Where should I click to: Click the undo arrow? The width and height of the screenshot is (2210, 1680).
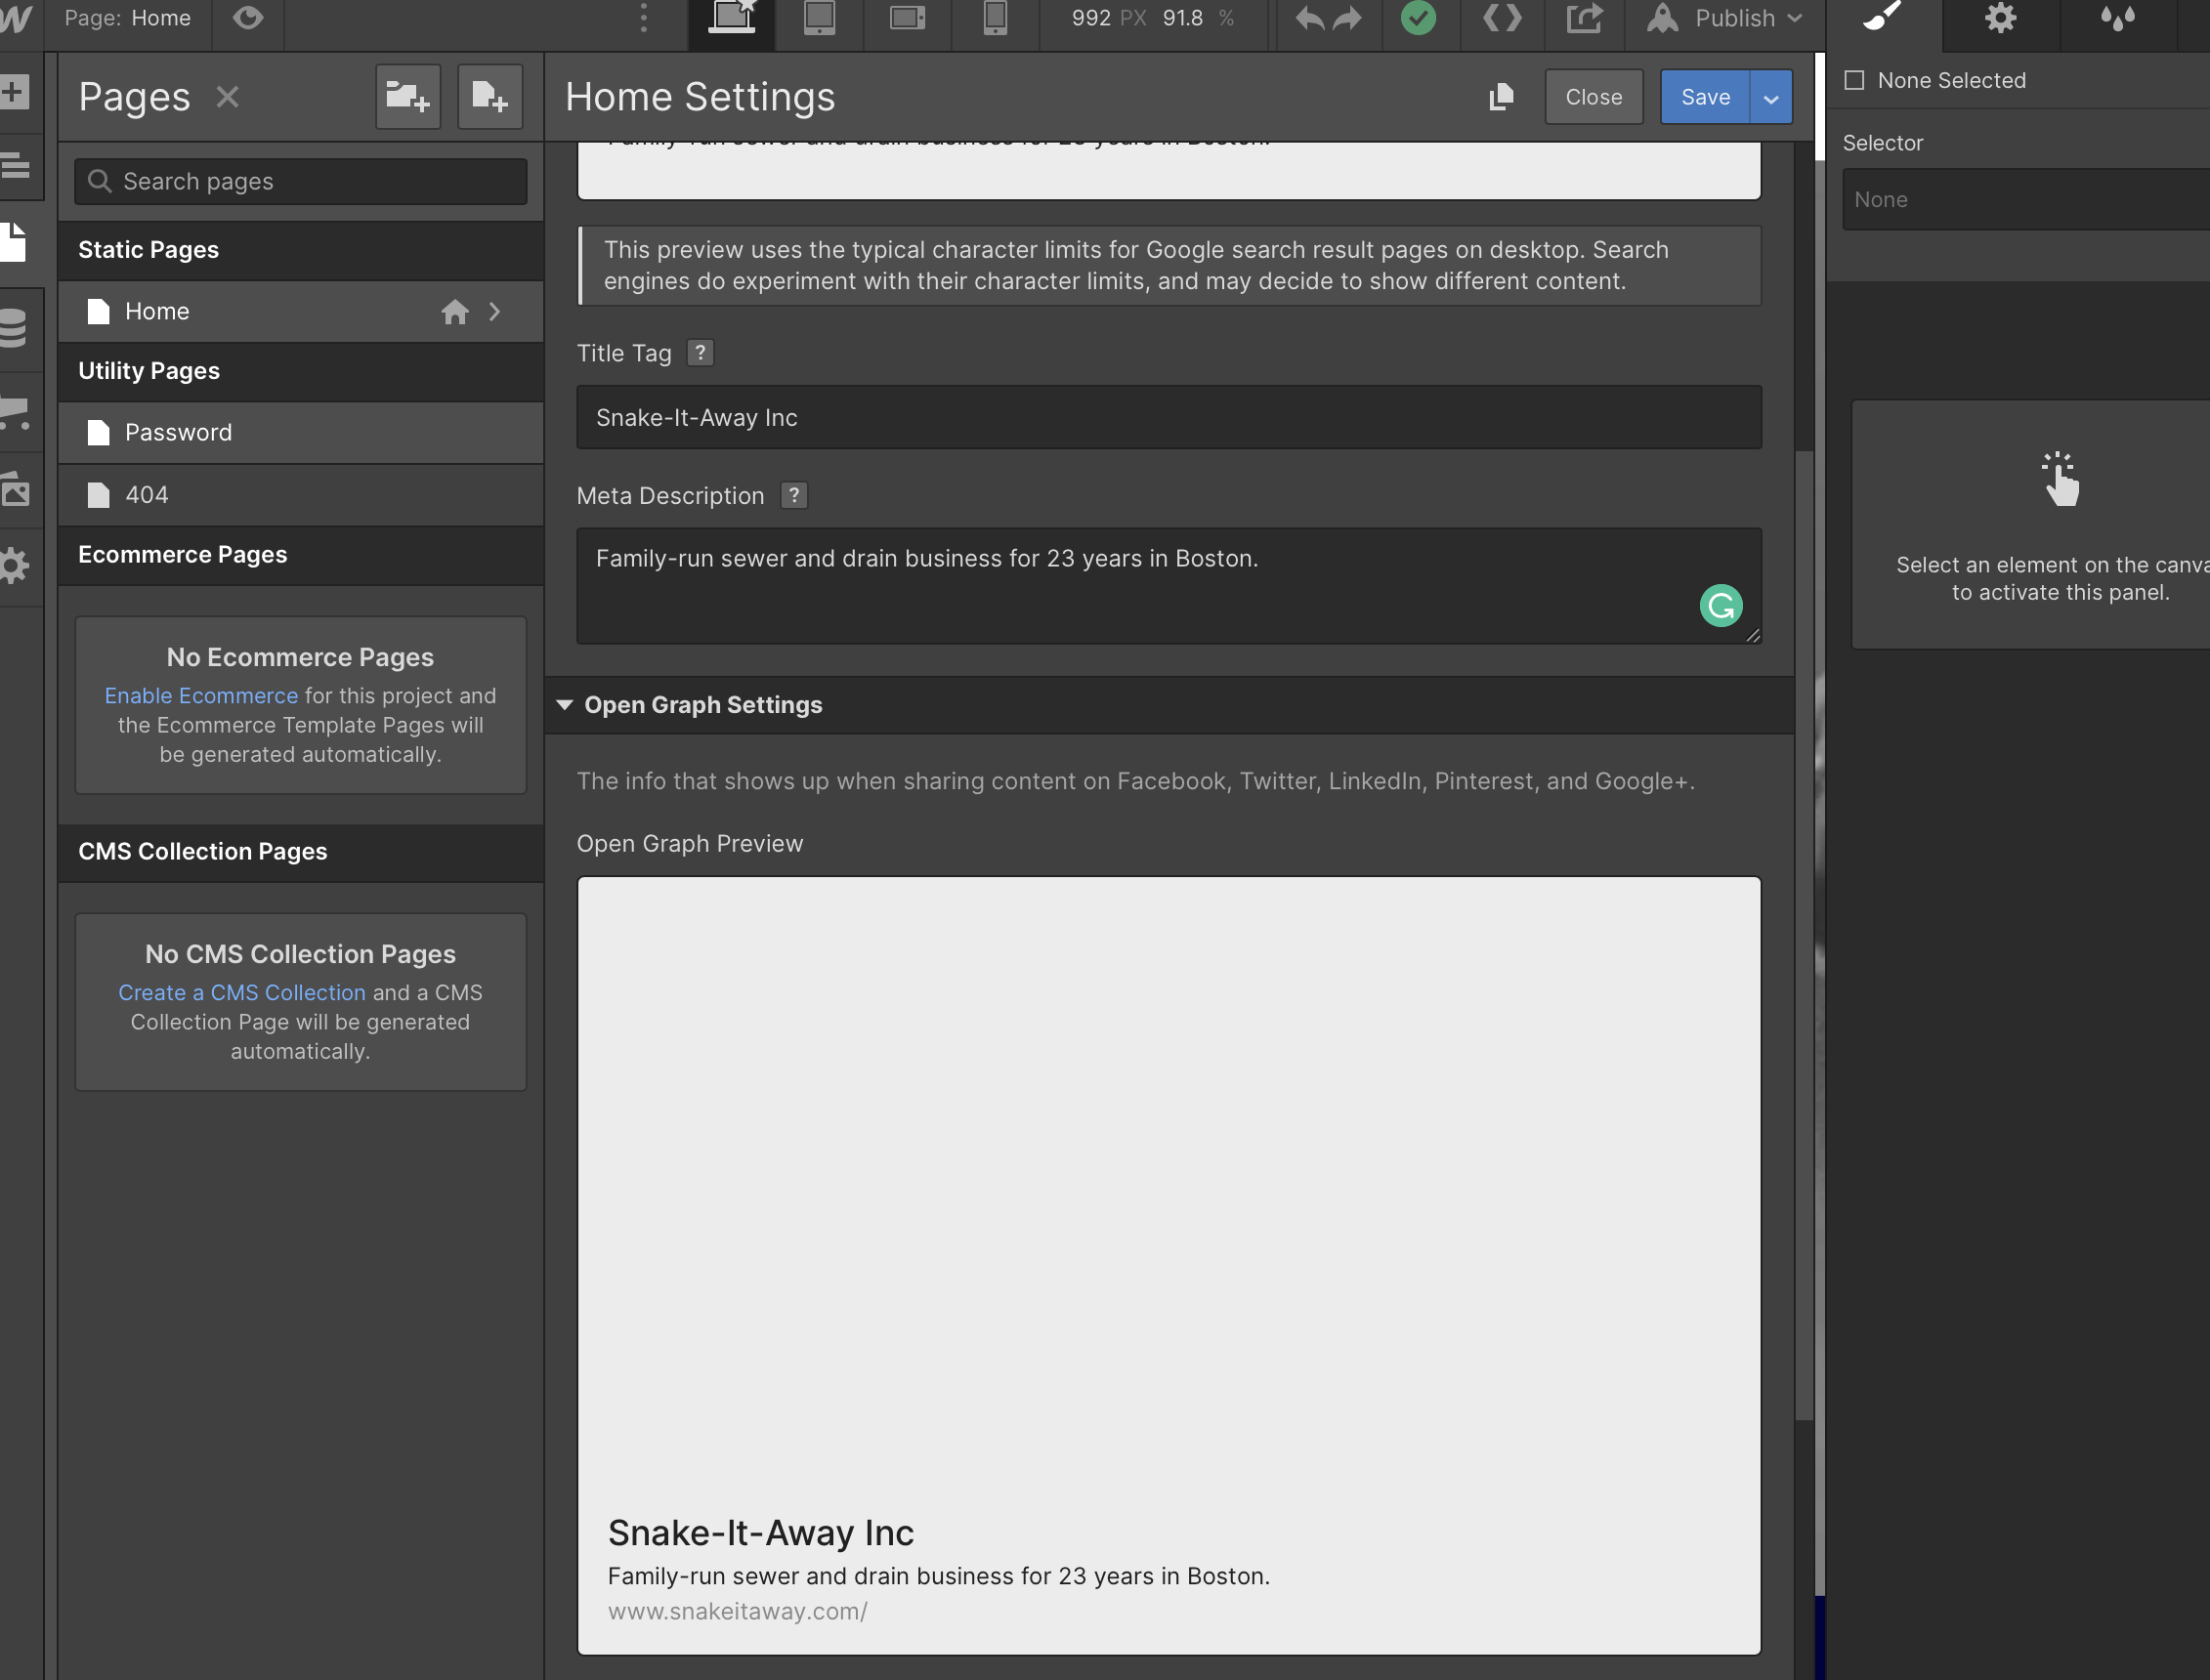[1309, 18]
